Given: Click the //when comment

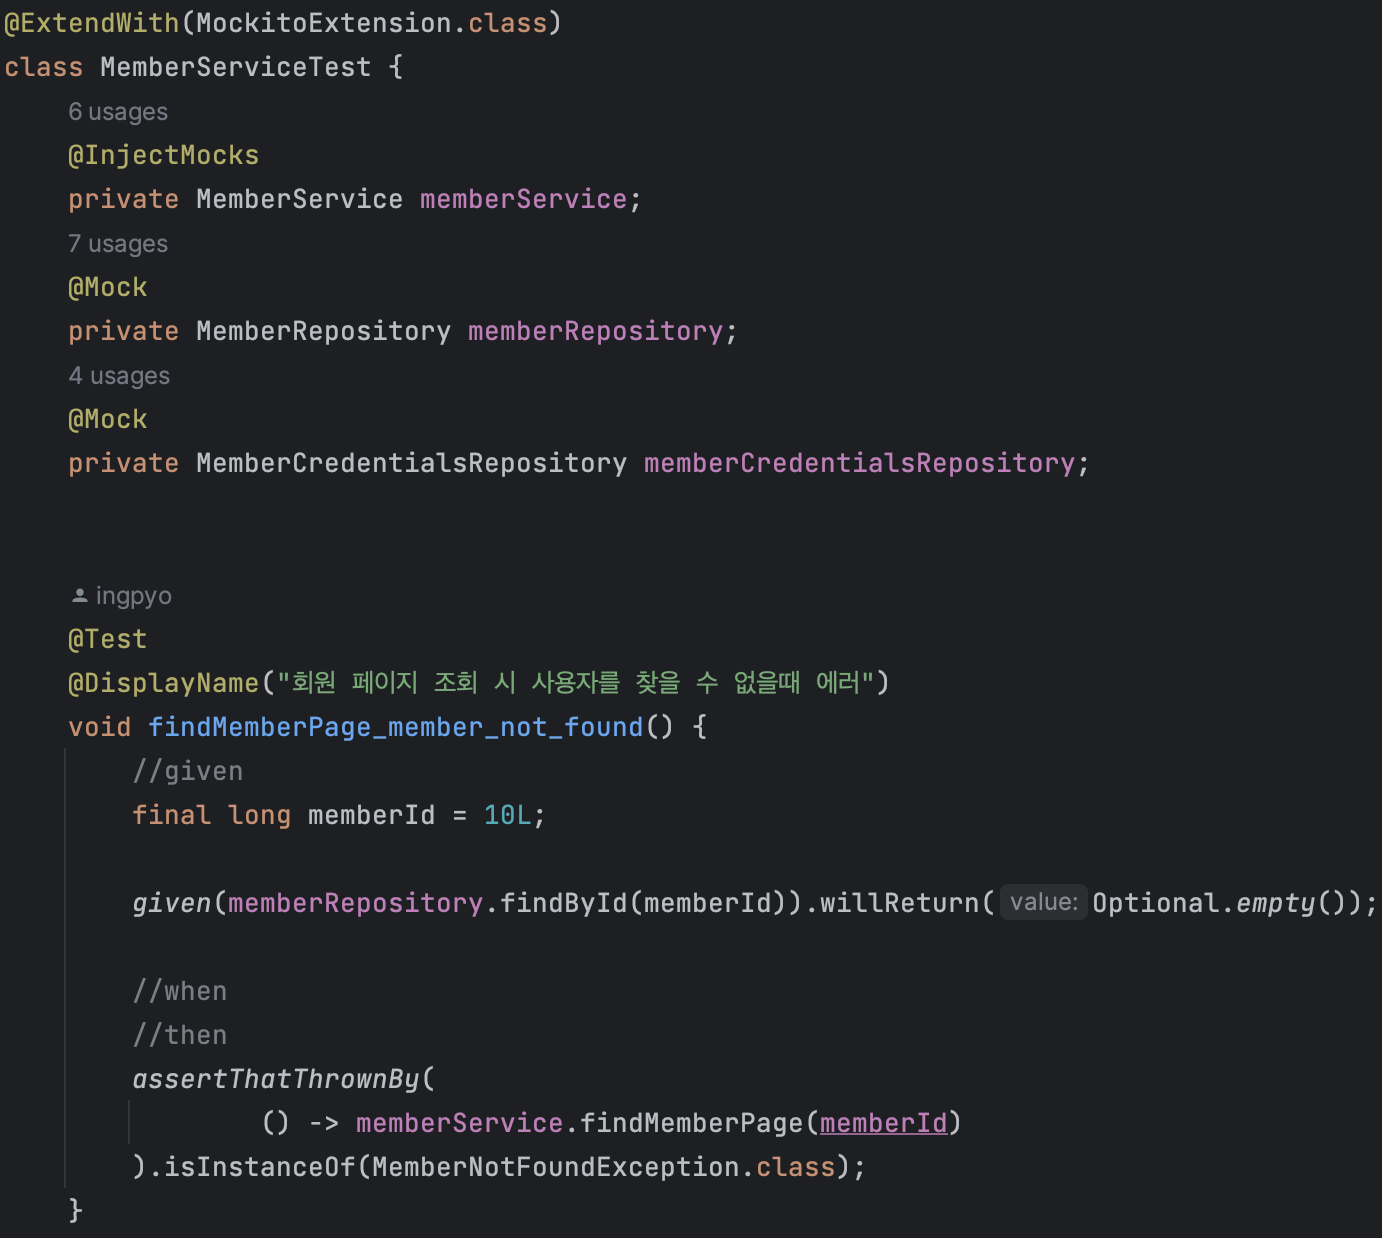Looking at the screenshot, I should coord(179,991).
